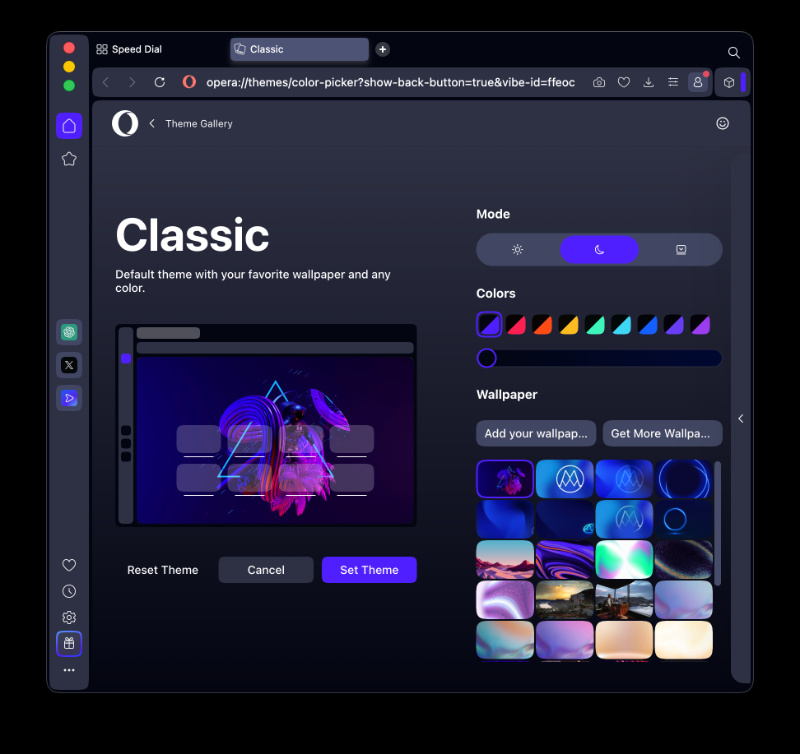The width and height of the screenshot is (800, 754).
Task: Open the three-dots sidebar menu
Action: point(69,670)
